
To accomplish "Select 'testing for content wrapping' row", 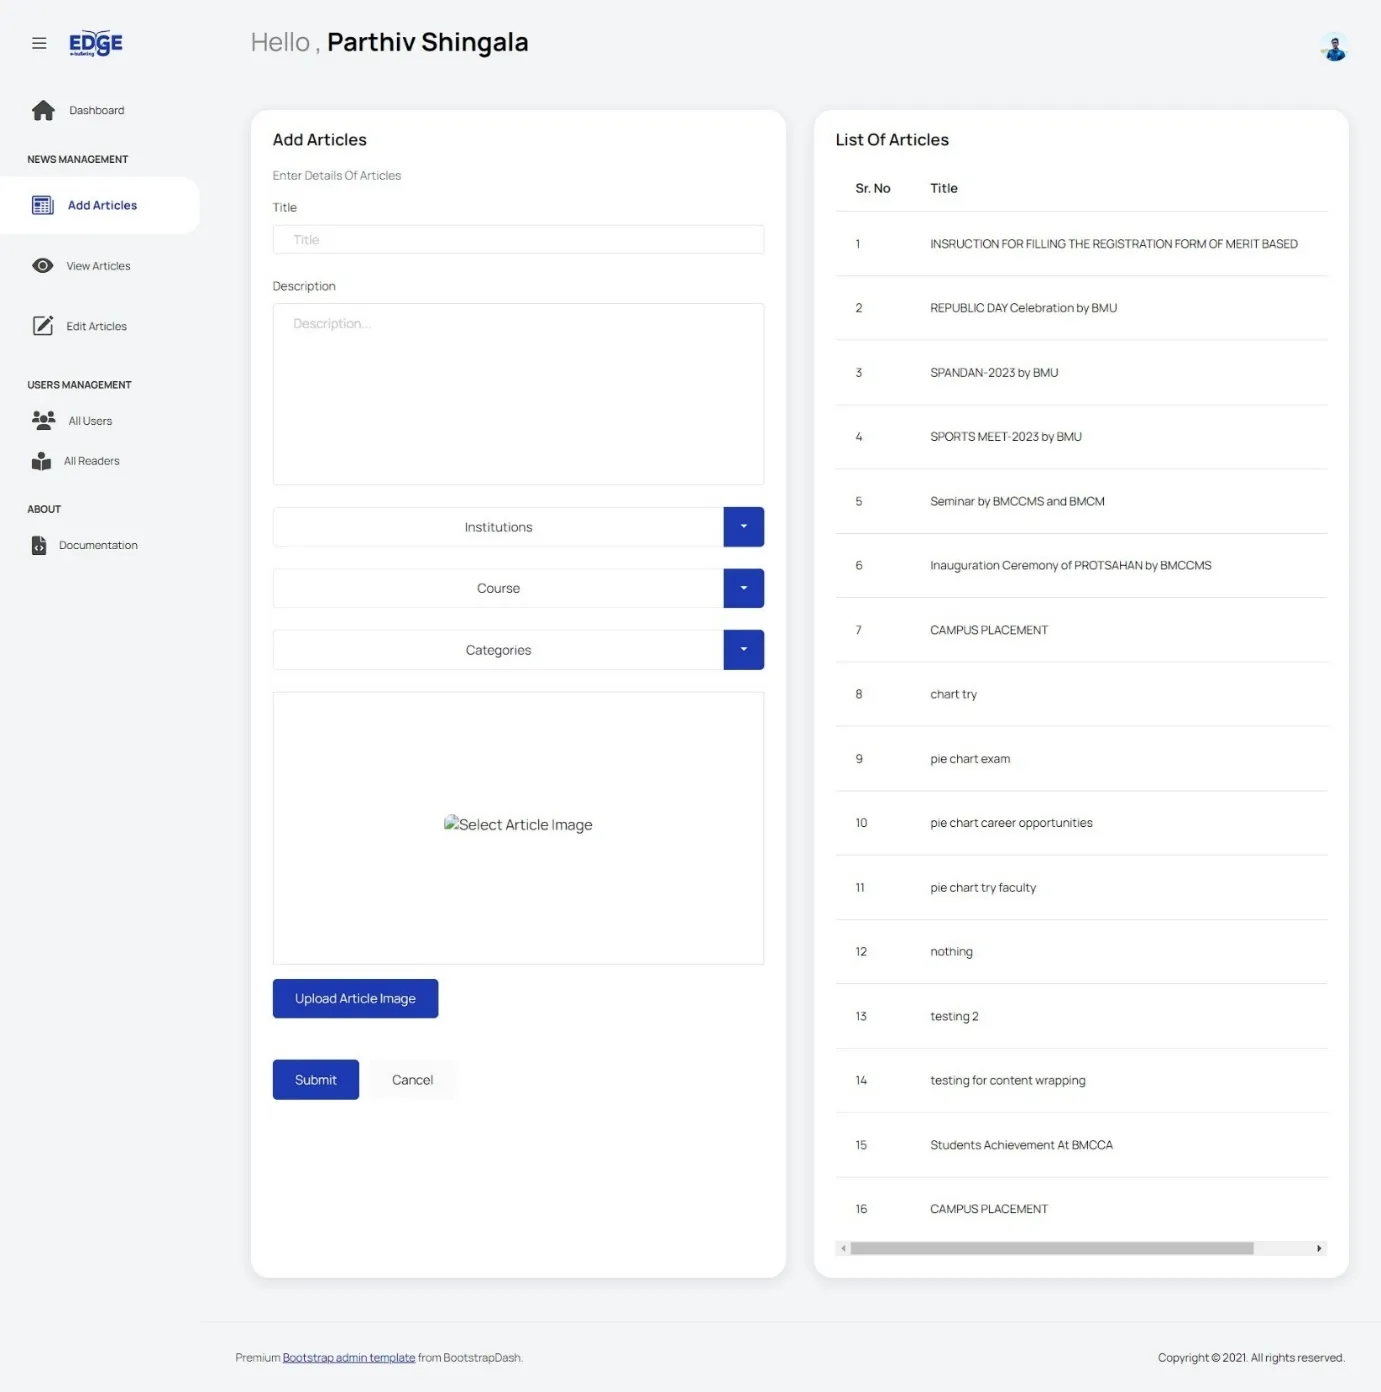I will [1081, 1080].
